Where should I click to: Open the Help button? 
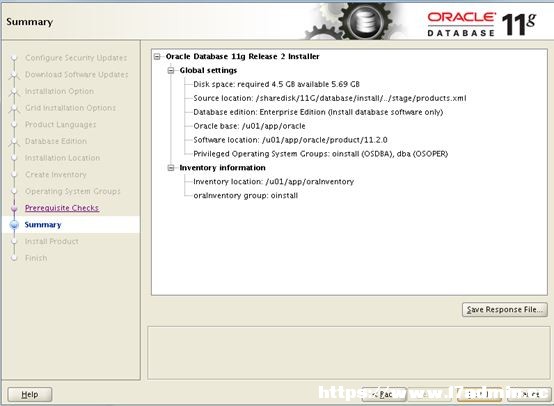tap(30, 394)
